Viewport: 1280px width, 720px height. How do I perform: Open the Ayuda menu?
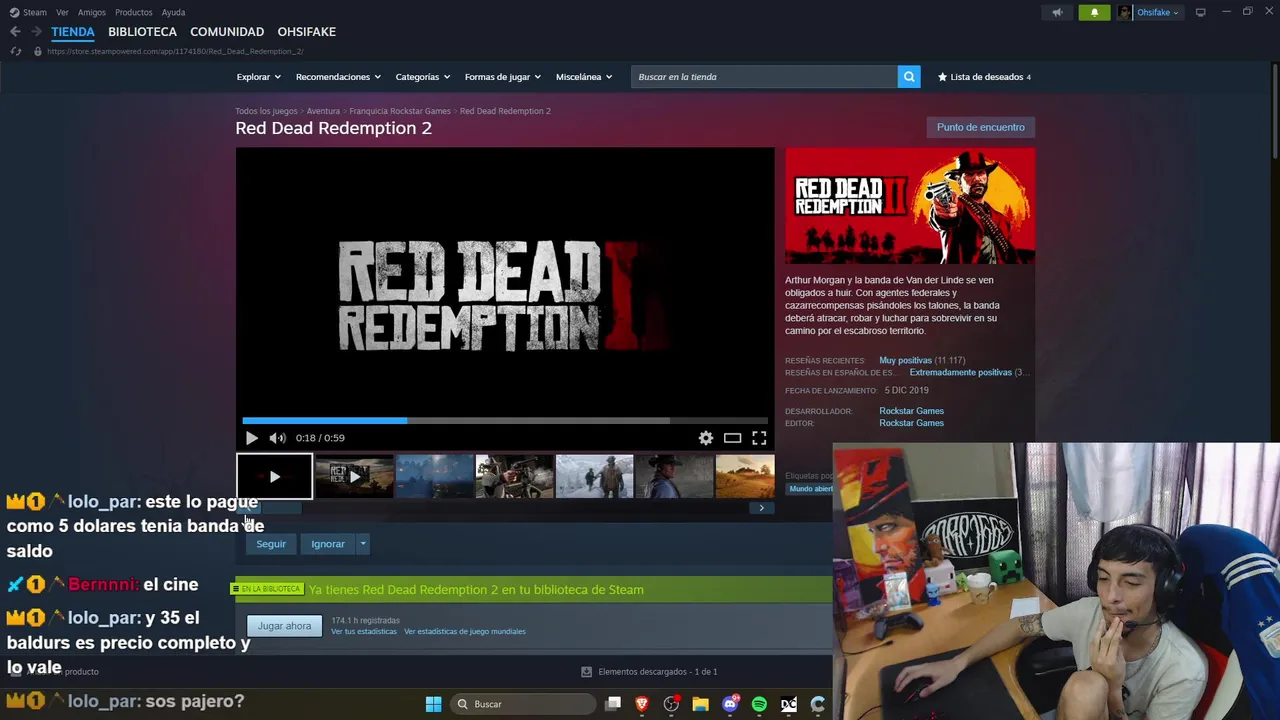(173, 12)
